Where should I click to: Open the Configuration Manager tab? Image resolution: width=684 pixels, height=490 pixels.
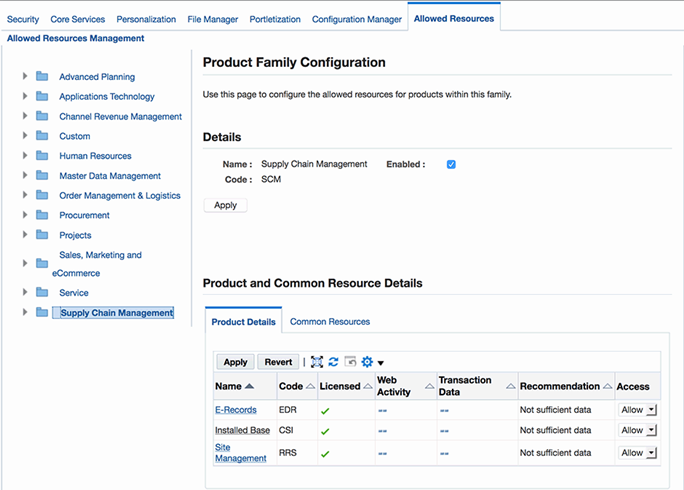coord(355,19)
